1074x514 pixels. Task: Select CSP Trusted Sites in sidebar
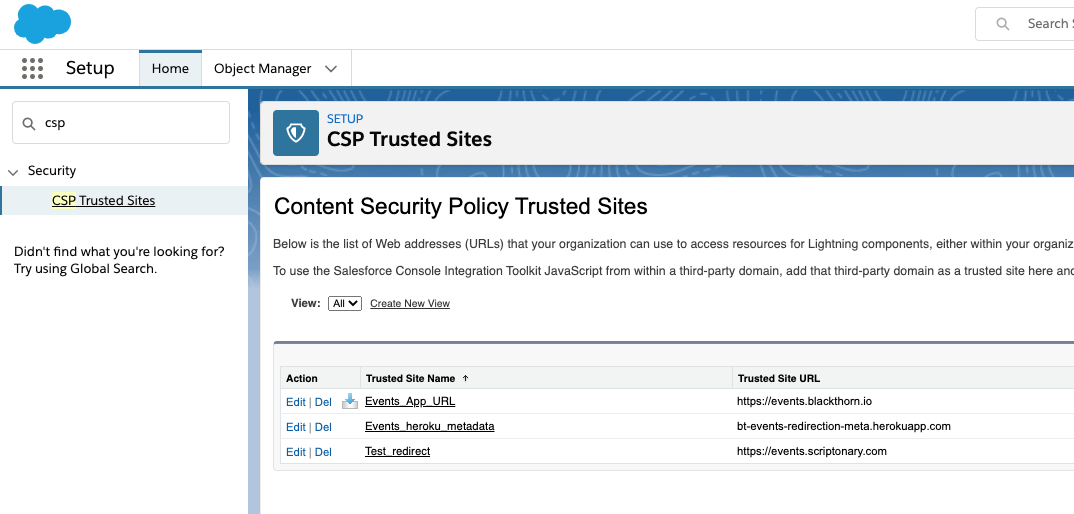(103, 200)
